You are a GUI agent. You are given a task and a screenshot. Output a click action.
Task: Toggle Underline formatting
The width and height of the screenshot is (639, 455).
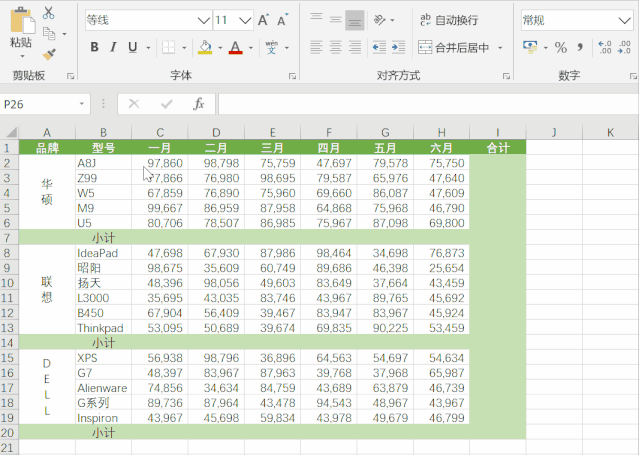[x=132, y=47]
